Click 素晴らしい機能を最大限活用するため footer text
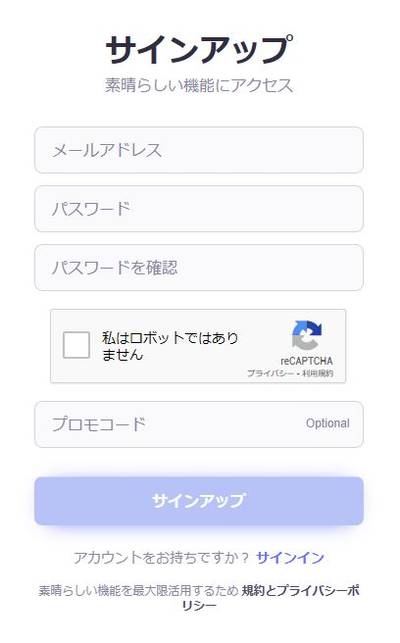The width and height of the screenshot is (400, 643). click(x=138, y=591)
